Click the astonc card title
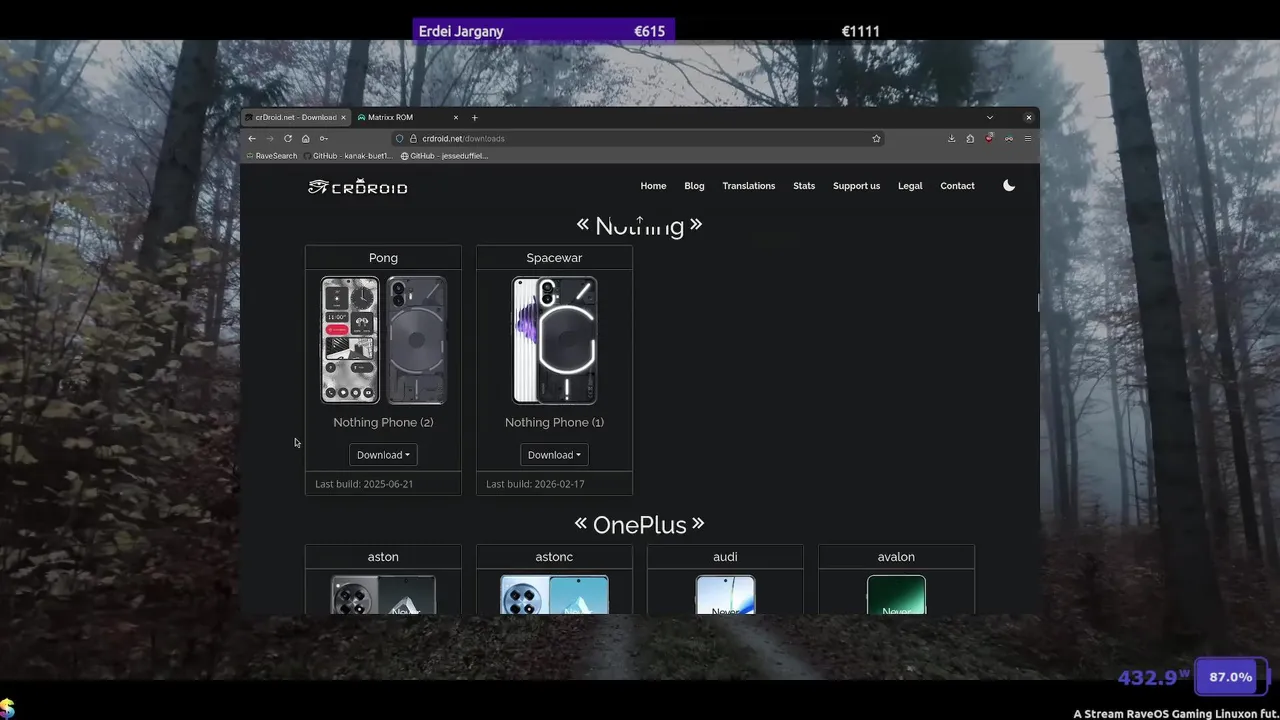This screenshot has height=720, width=1280. (554, 557)
